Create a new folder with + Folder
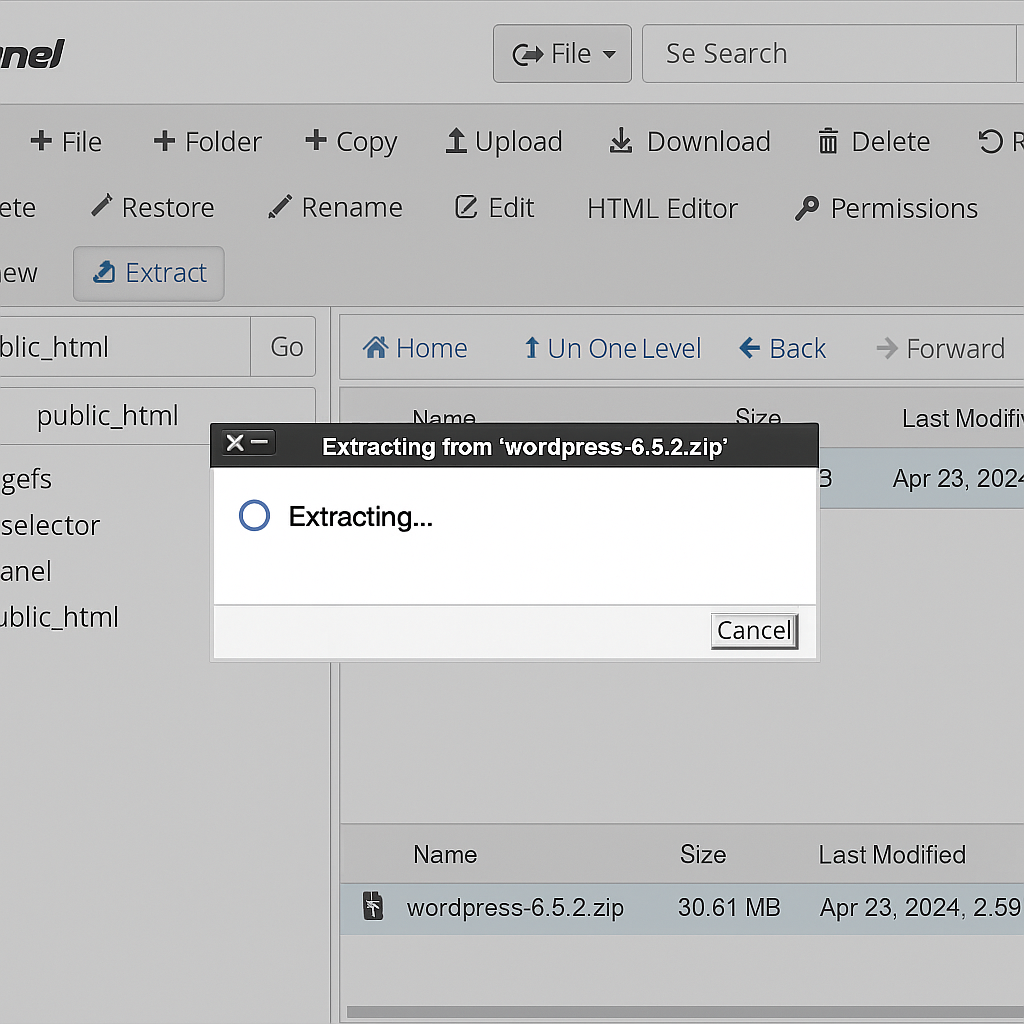Image resolution: width=1024 pixels, height=1024 pixels. click(207, 142)
